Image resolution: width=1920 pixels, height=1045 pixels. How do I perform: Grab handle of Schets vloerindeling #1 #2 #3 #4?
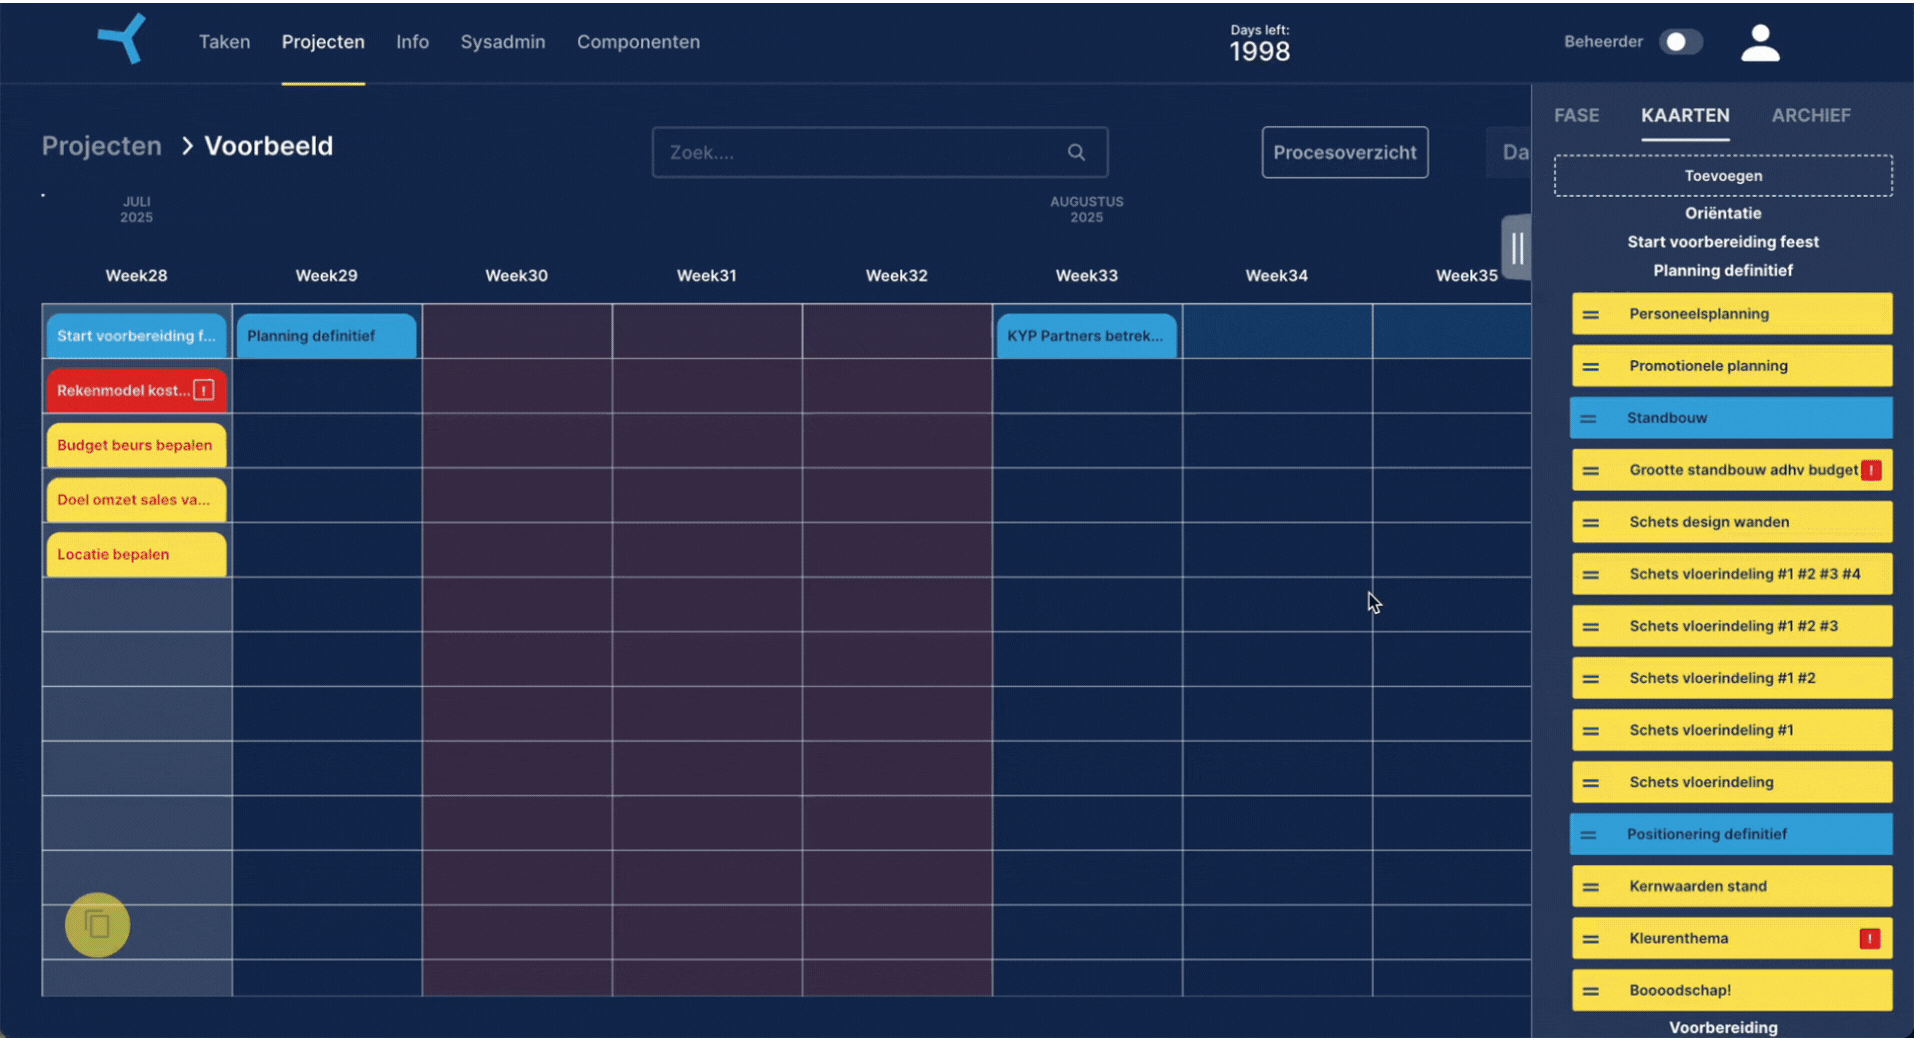[x=1590, y=574]
